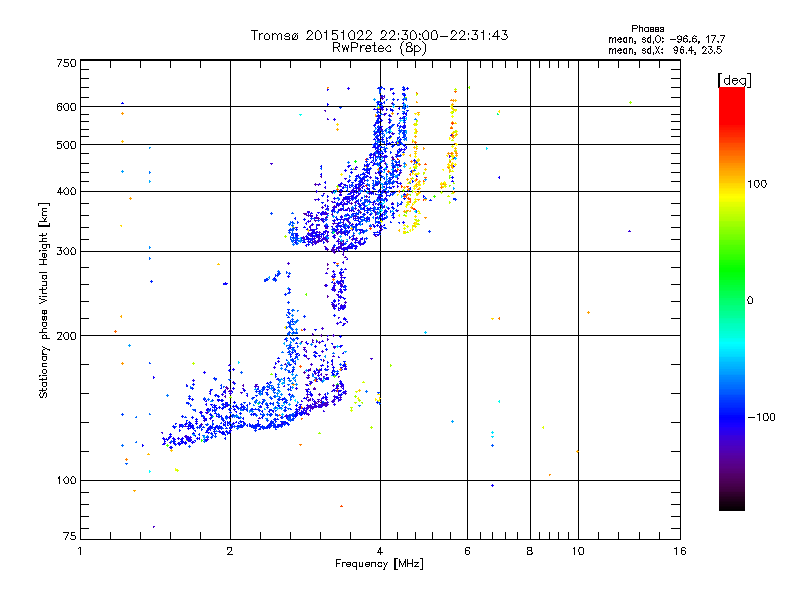Select the 'mean, sd,O: -96.6, 17.7' line
Screen dimensions: 800x600
point(666,39)
